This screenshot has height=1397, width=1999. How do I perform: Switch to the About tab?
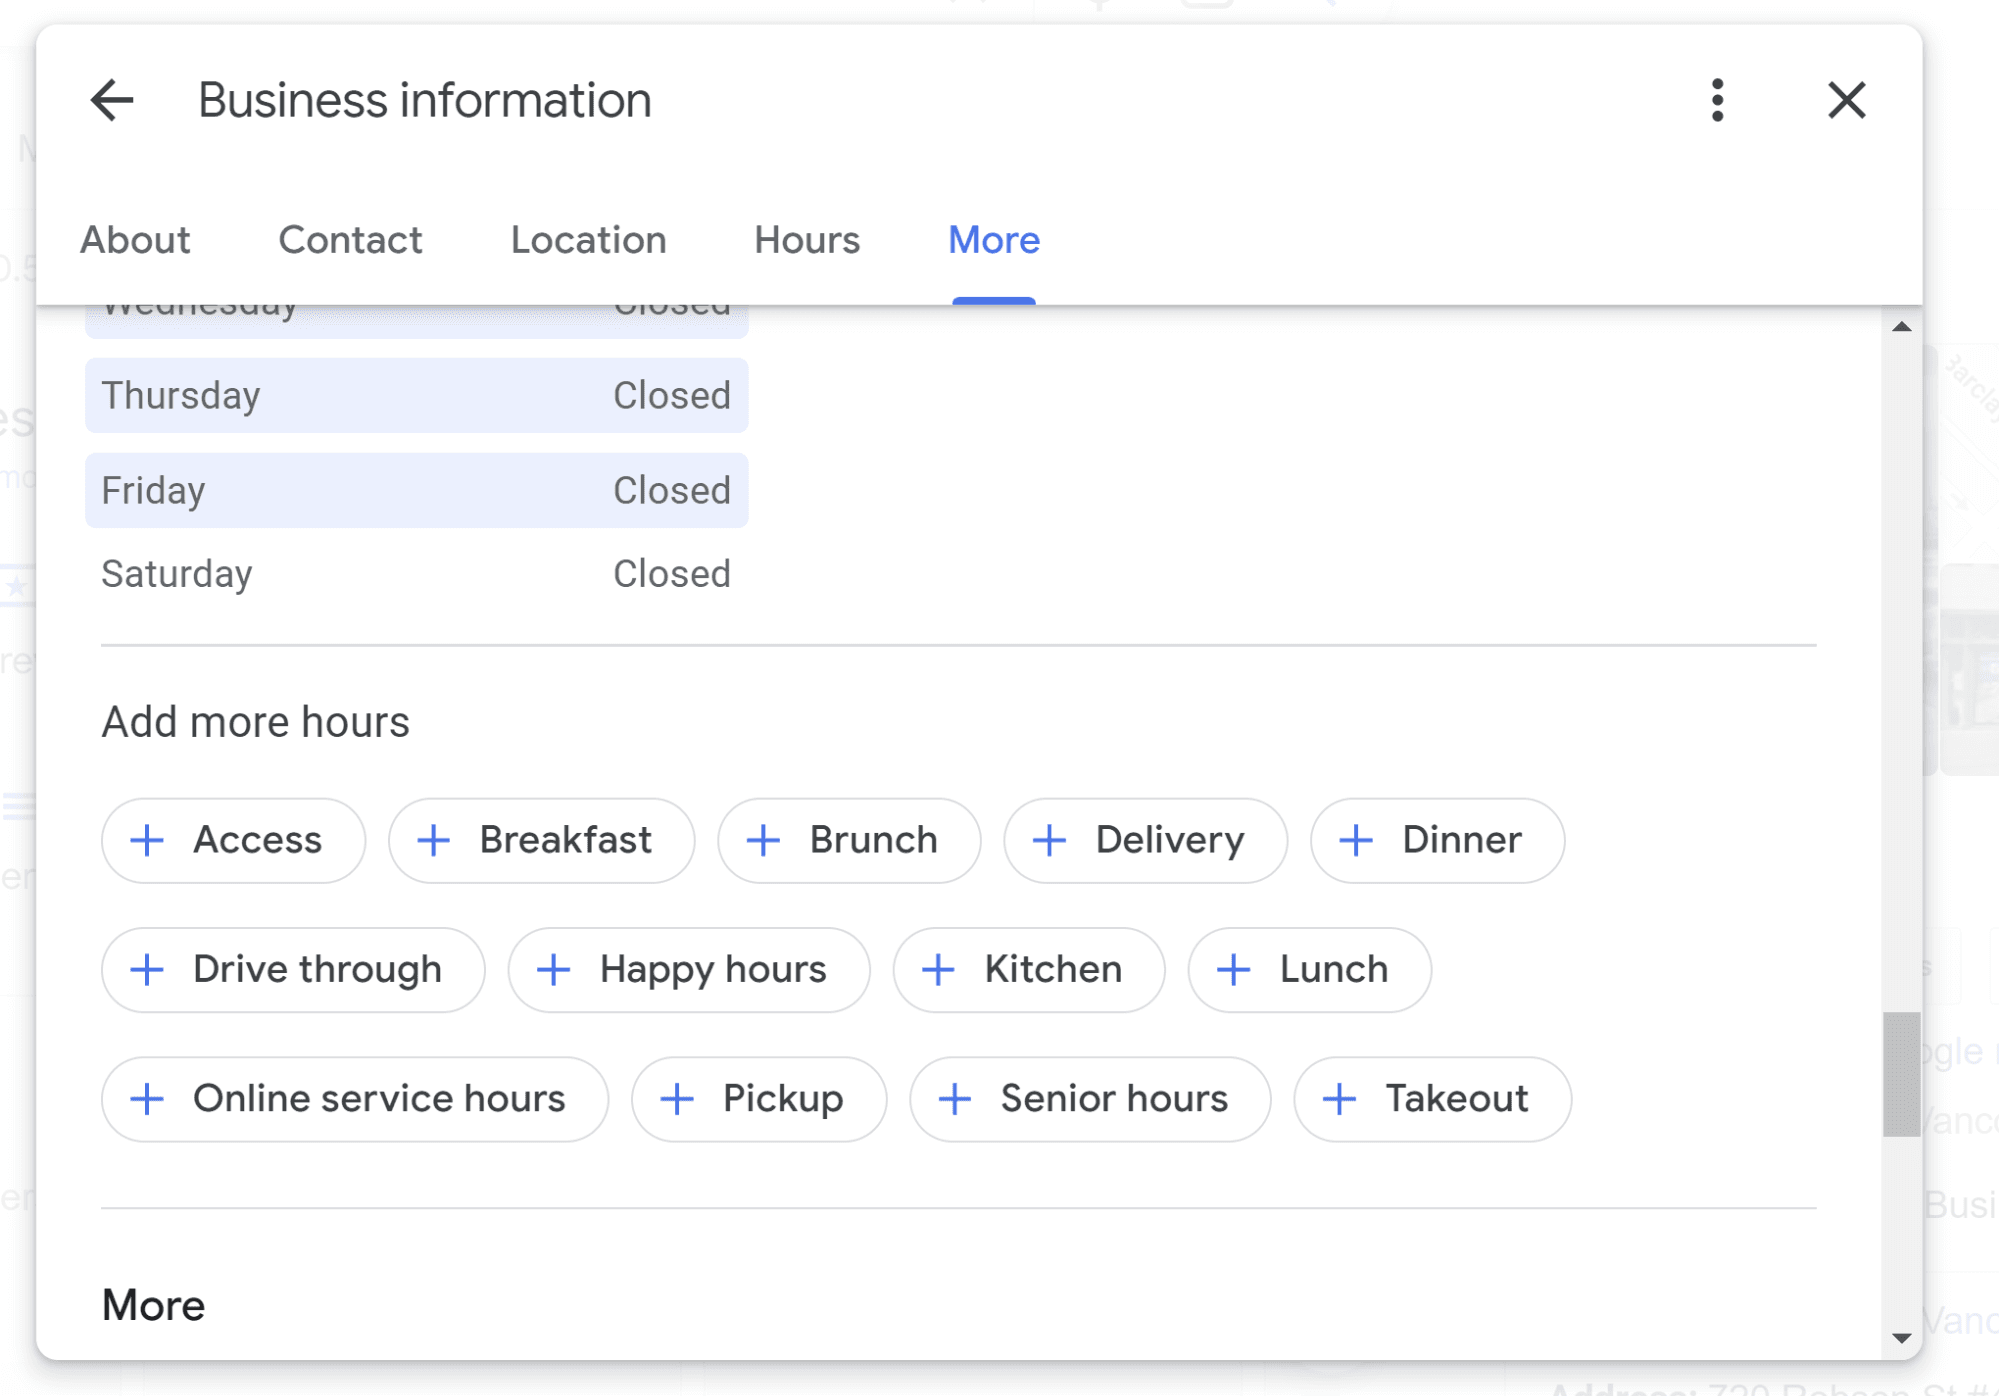point(135,240)
